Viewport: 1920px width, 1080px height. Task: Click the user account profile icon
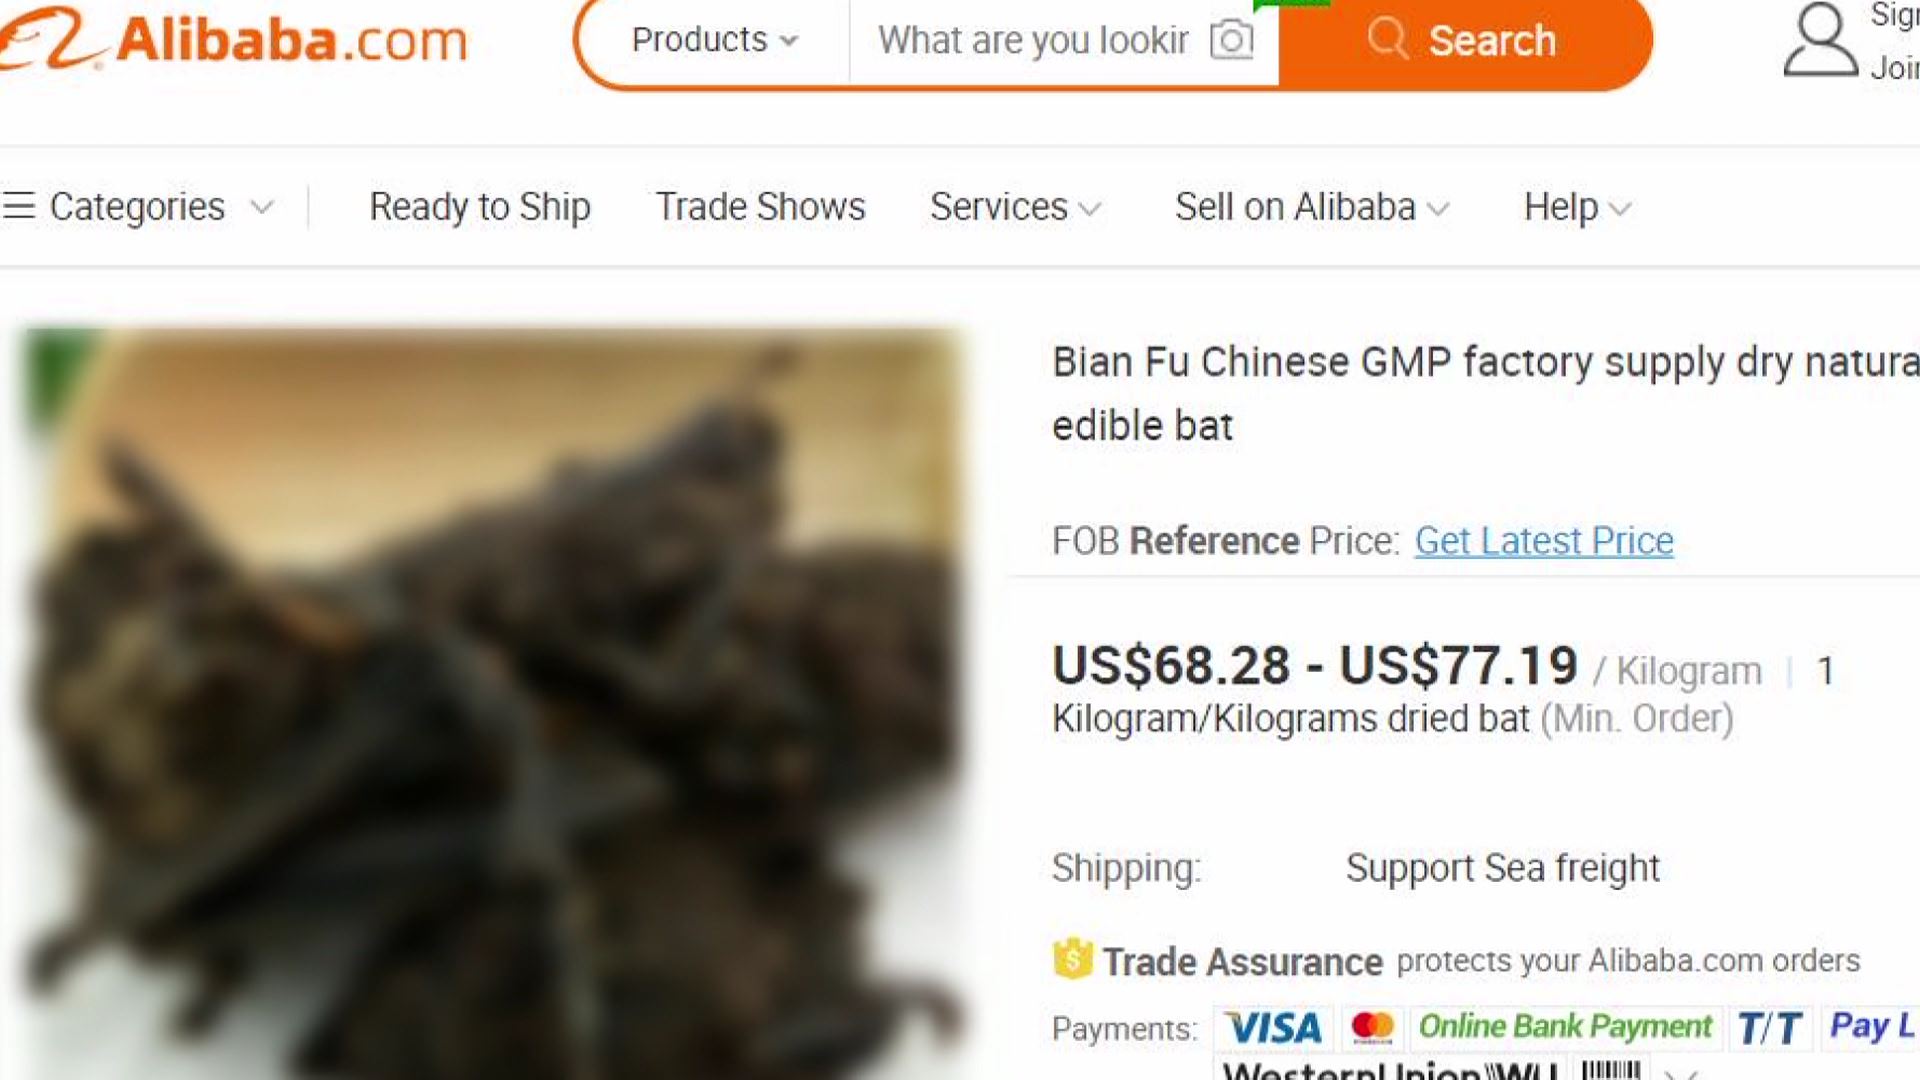tap(1820, 39)
